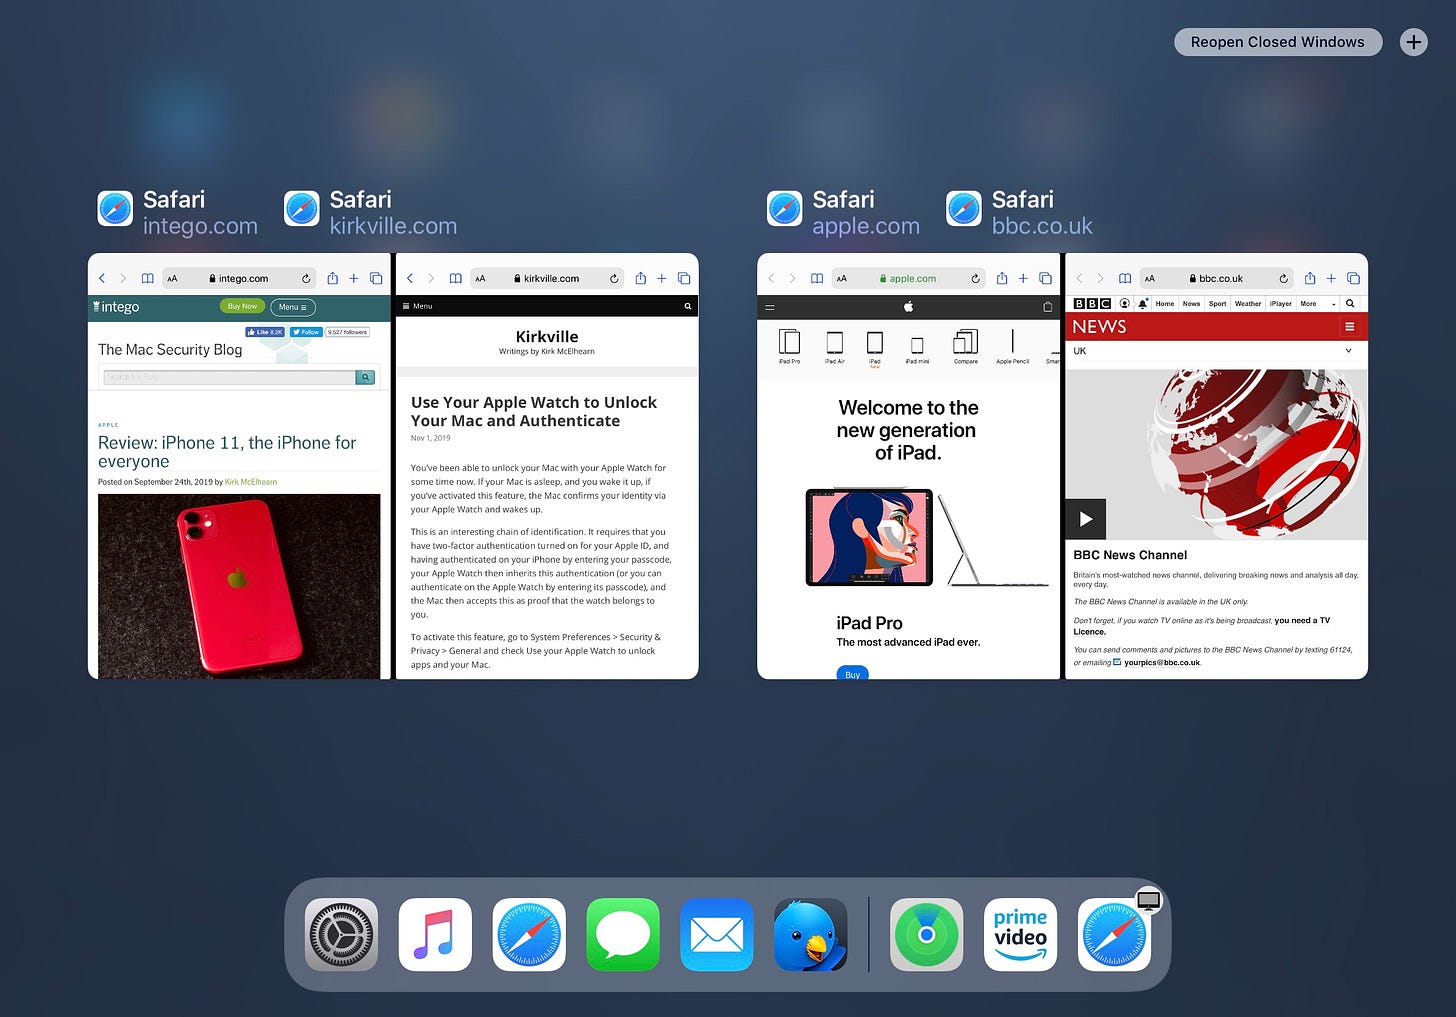Click BBC logo on BBC page
This screenshot has height=1017, width=1456.
click(x=1092, y=303)
